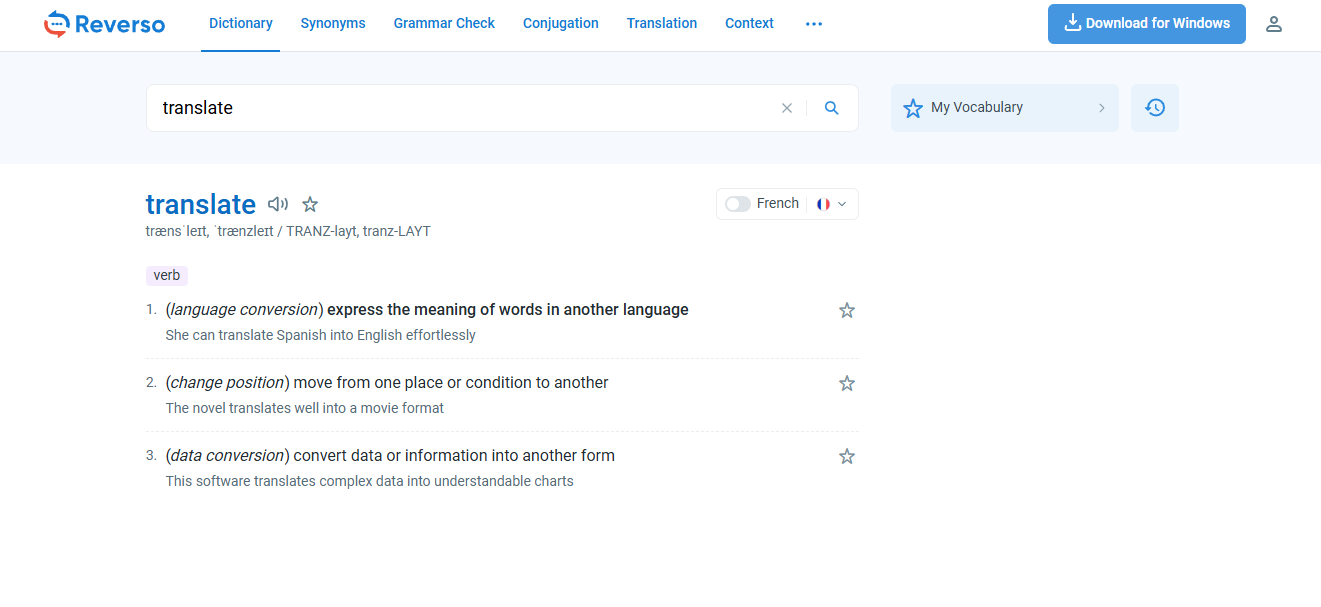The height and width of the screenshot is (607, 1321).
Task: Go to the Context tab
Action: click(749, 23)
